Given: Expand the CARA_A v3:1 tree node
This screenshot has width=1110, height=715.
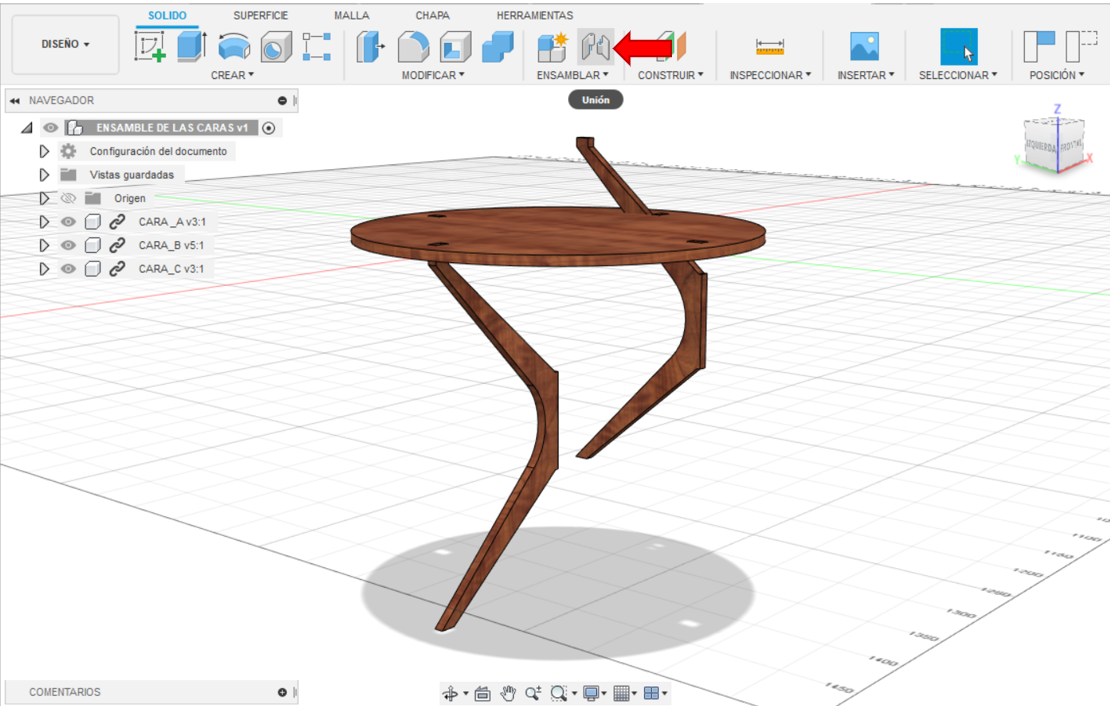Looking at the screenshot, I should click(x=44, y=222).
